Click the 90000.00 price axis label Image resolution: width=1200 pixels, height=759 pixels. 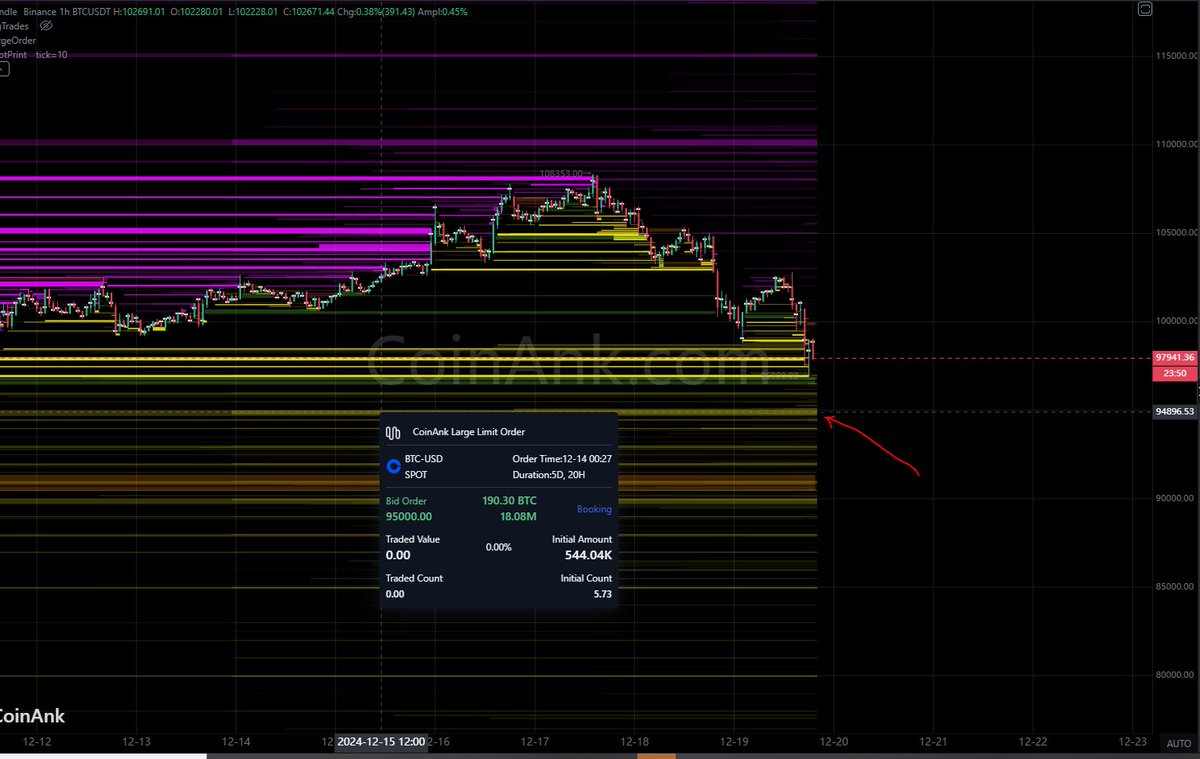coord(1176,498)
